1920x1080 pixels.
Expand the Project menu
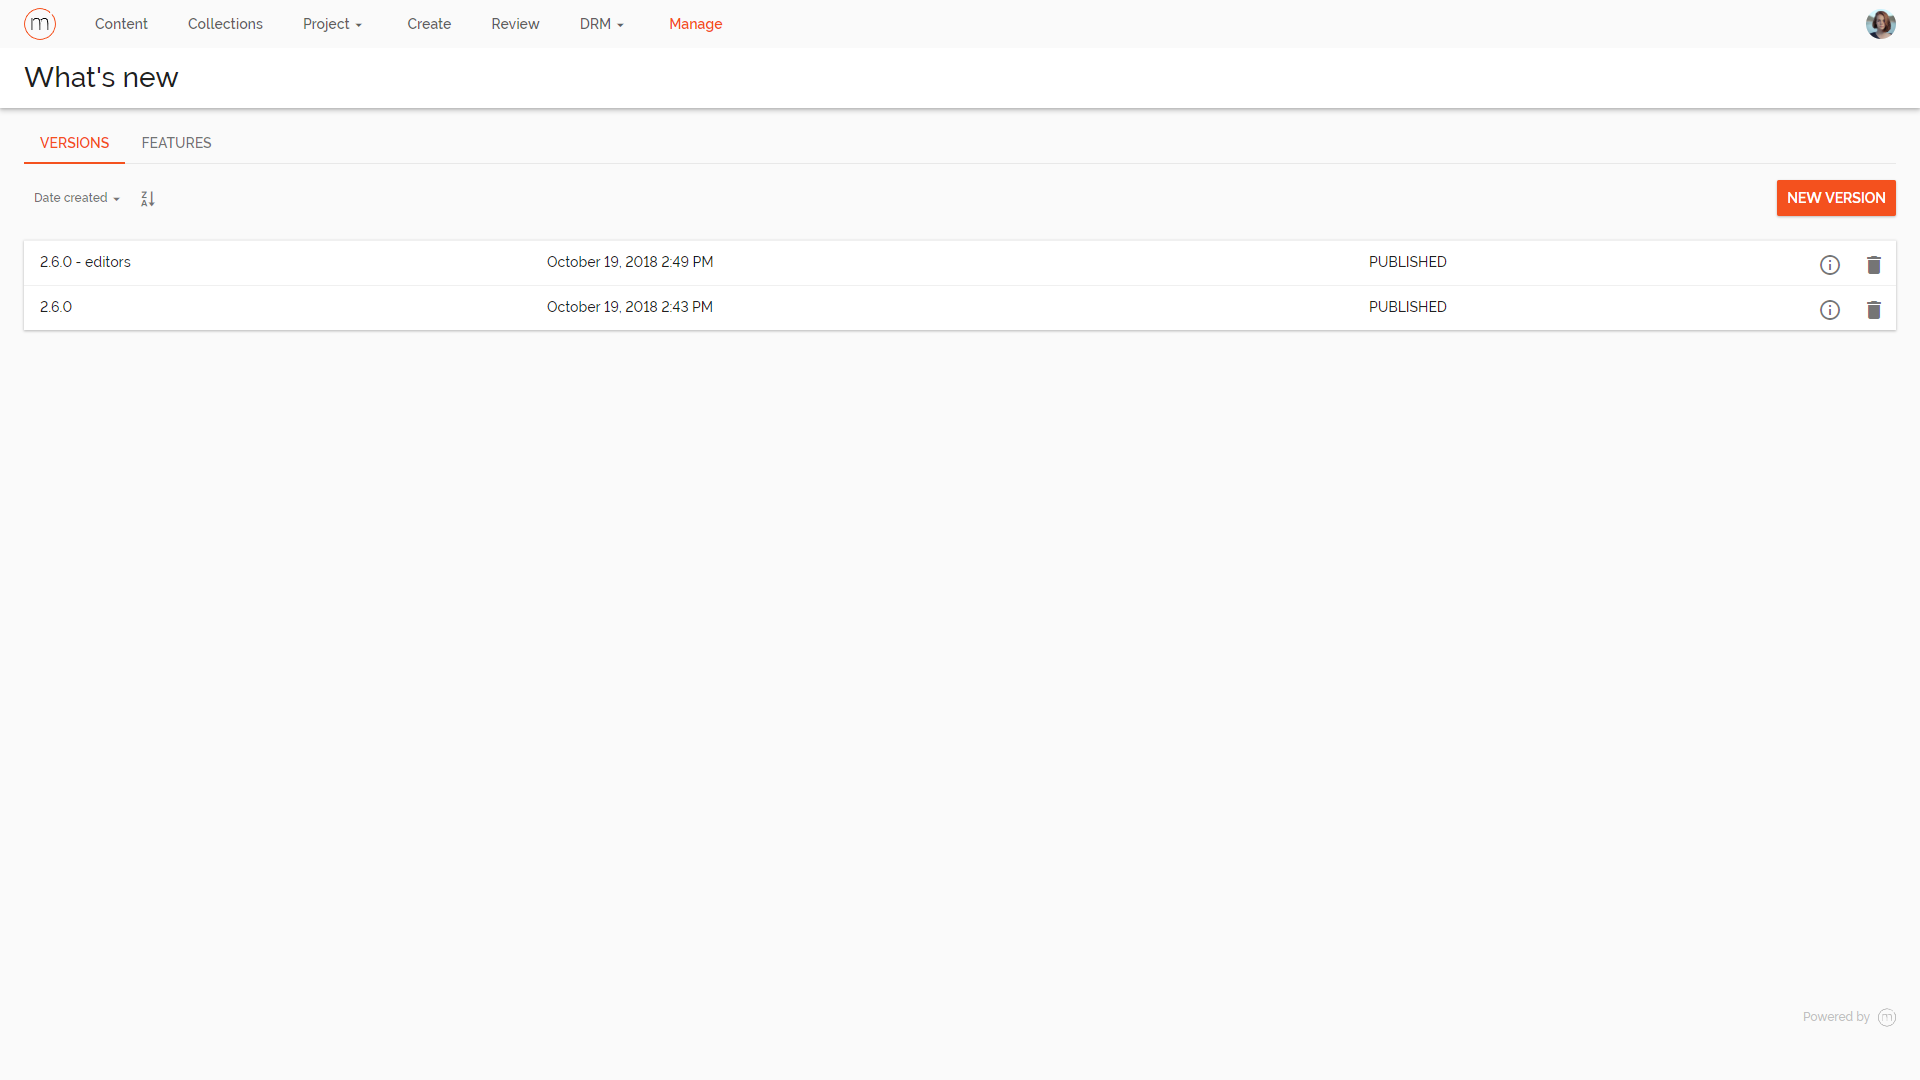click(332, 23)
